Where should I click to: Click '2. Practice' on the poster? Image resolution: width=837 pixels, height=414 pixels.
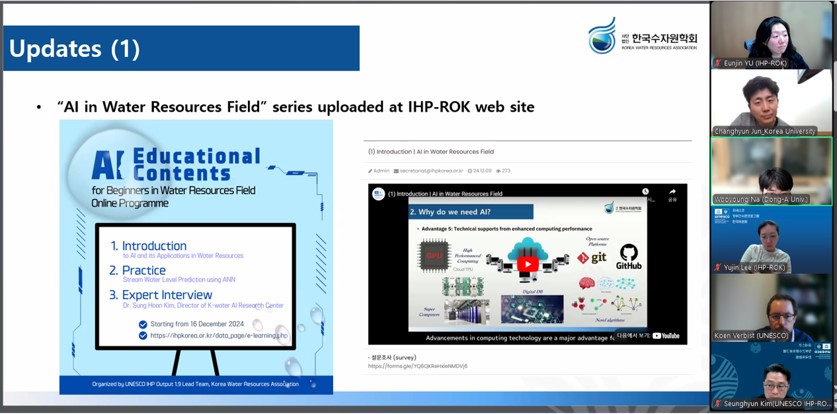pyautogui.click(x=138, y=270)
